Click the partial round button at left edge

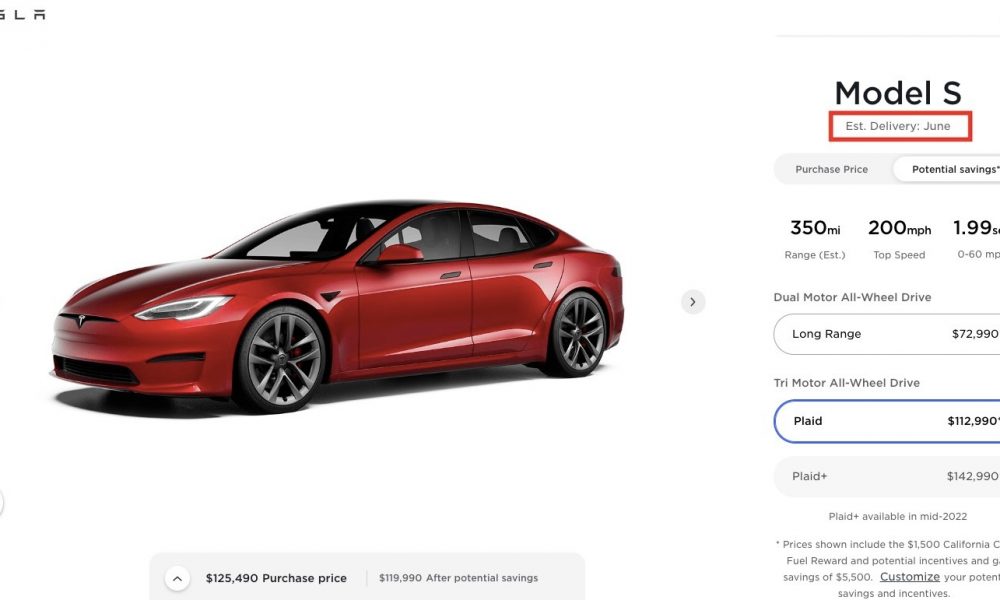pyautogui.click(x=1, y=502)
